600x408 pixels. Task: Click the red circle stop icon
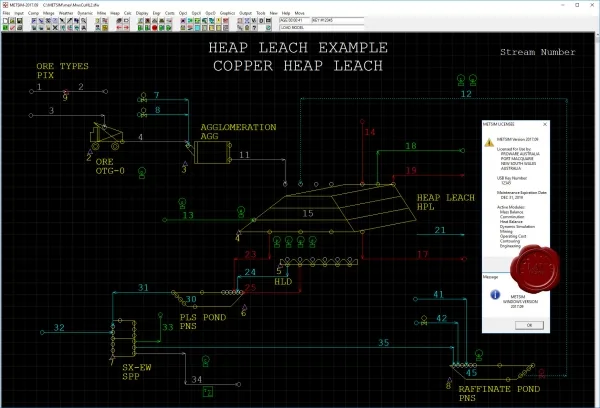coord(155,28)
